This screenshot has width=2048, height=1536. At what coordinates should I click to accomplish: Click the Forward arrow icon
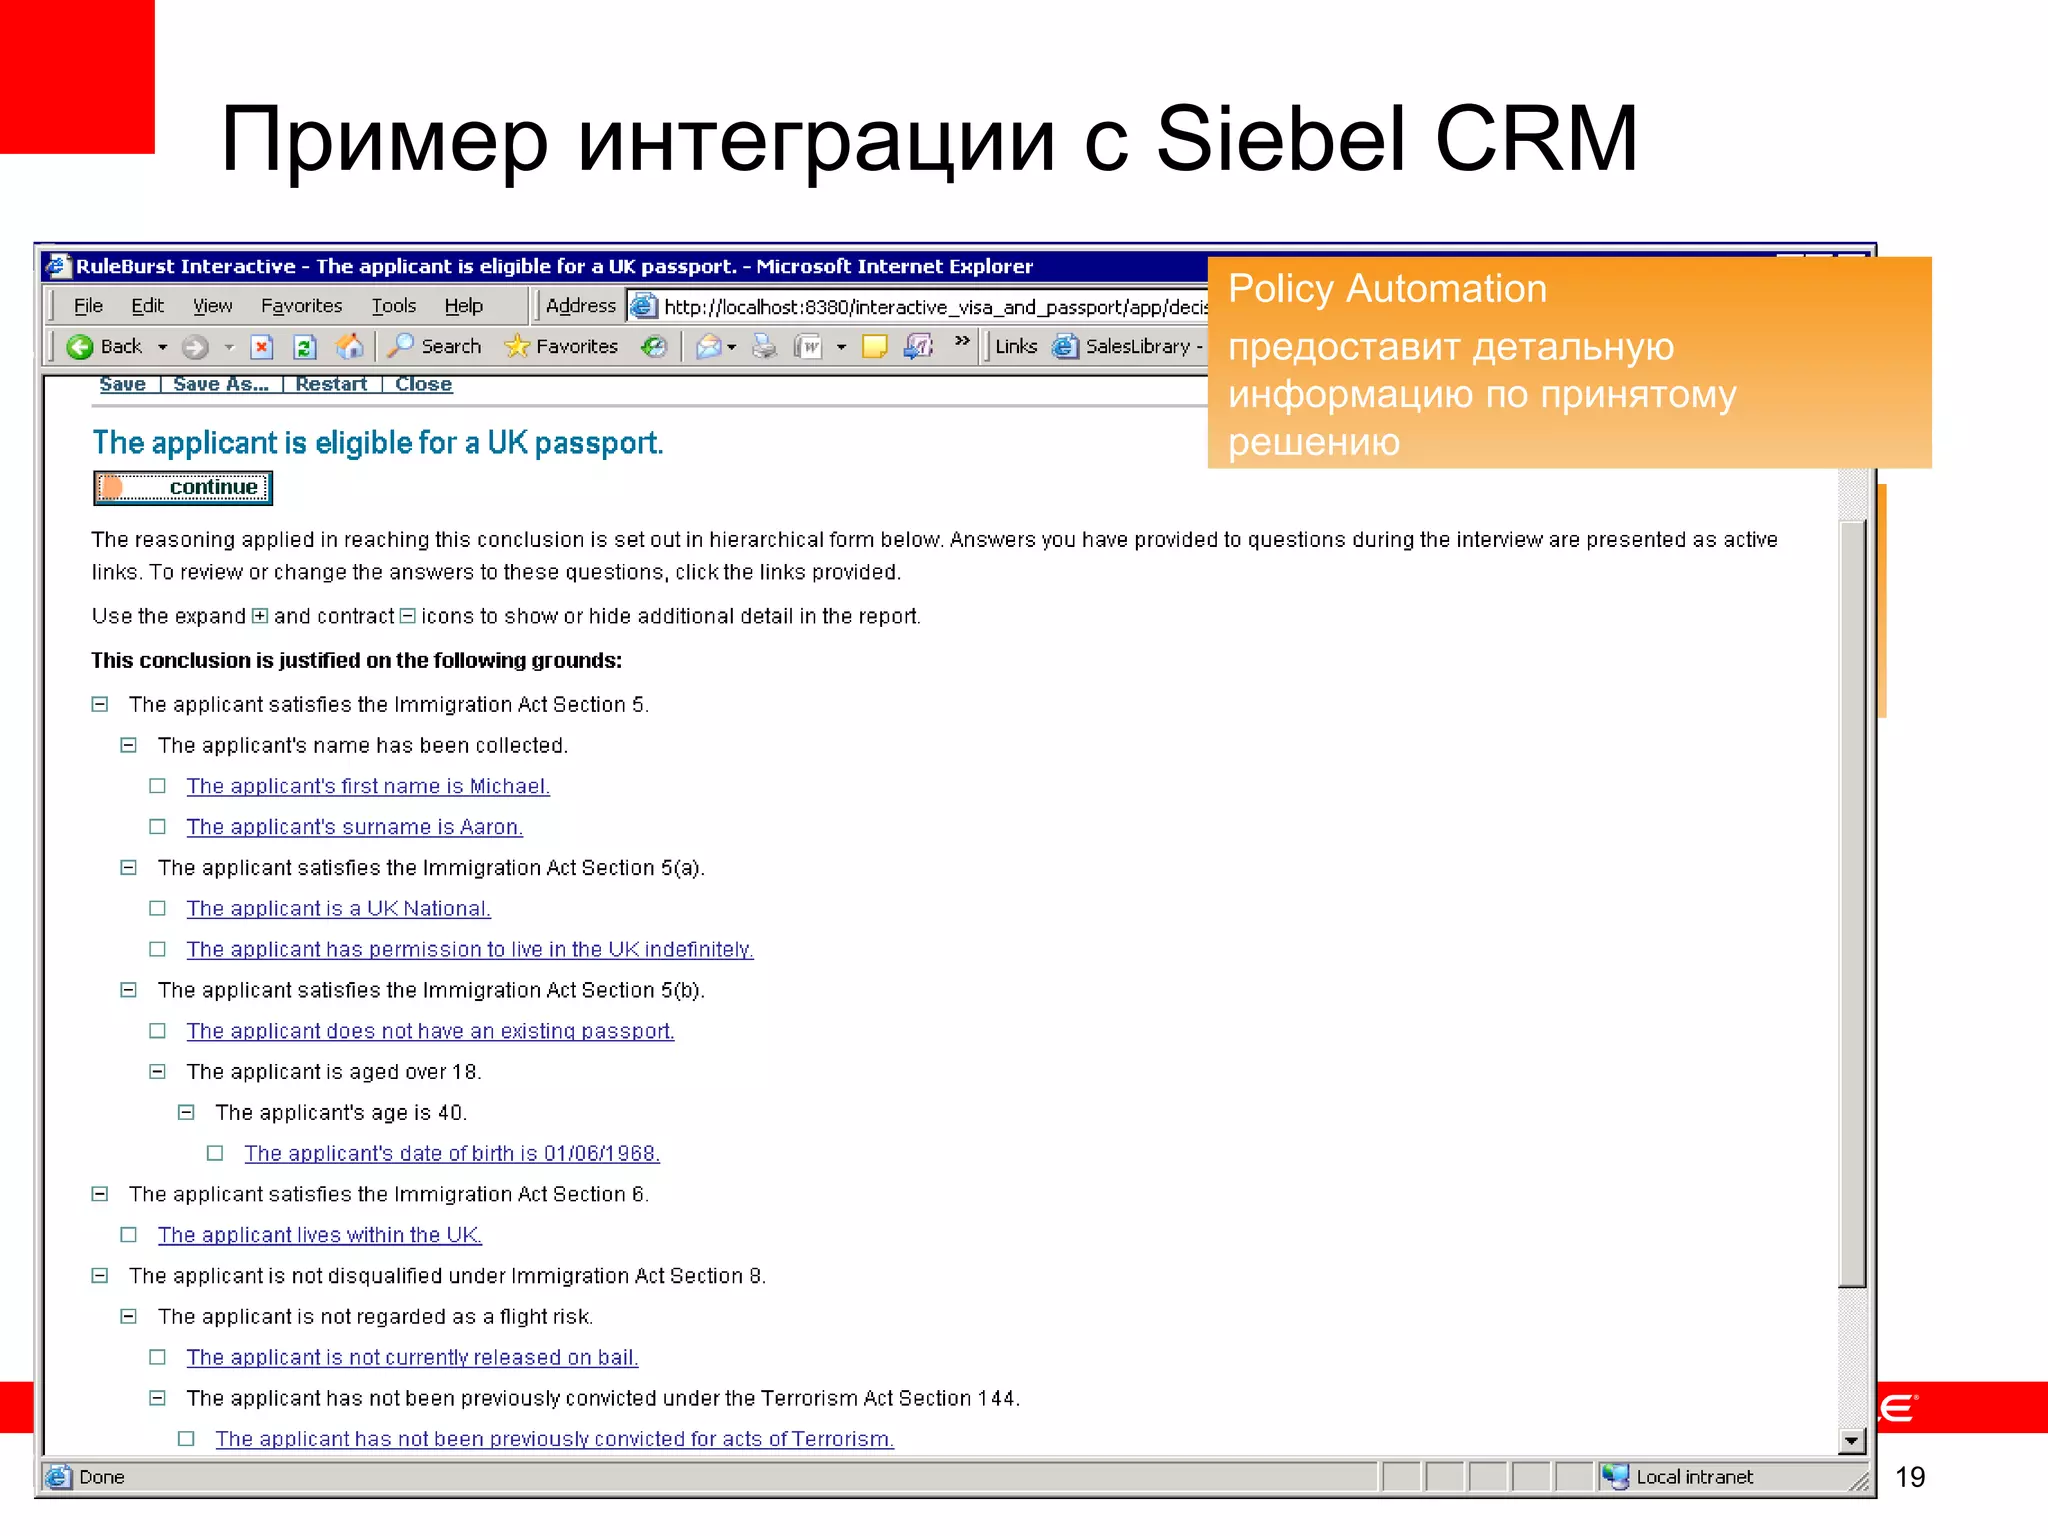point(195,347)
